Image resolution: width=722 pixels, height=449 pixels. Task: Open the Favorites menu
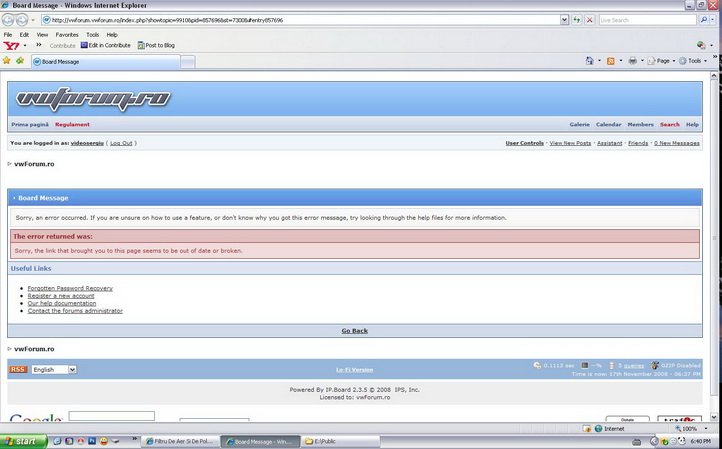click(x=67, y=34)
